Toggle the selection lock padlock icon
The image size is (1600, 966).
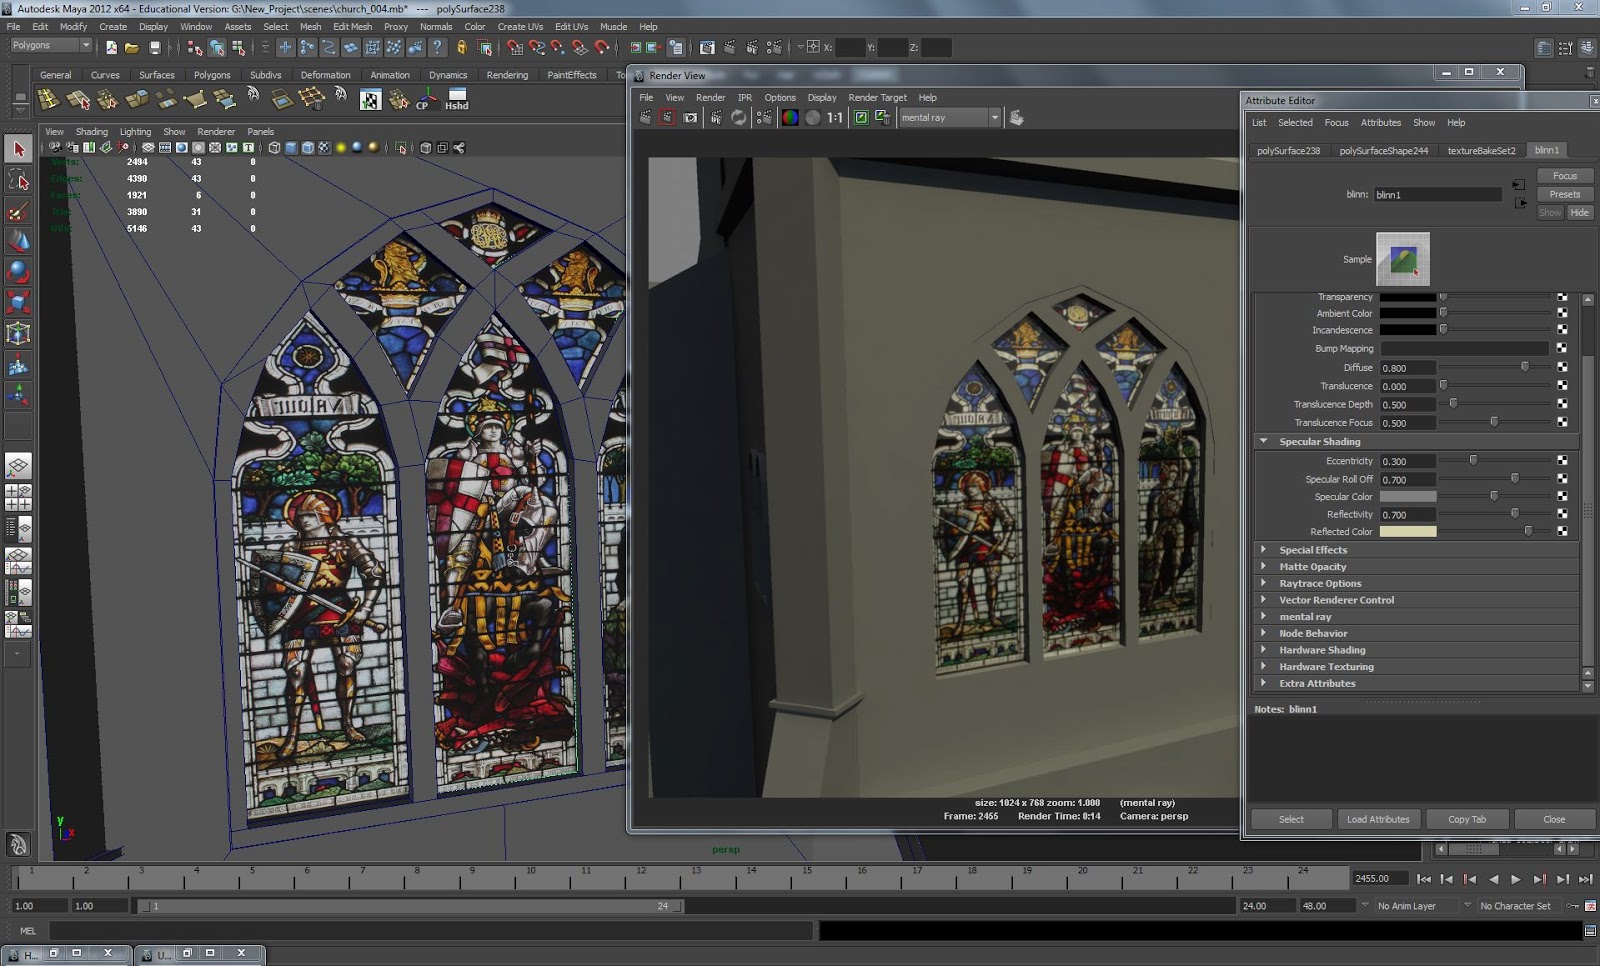point(461,47)
